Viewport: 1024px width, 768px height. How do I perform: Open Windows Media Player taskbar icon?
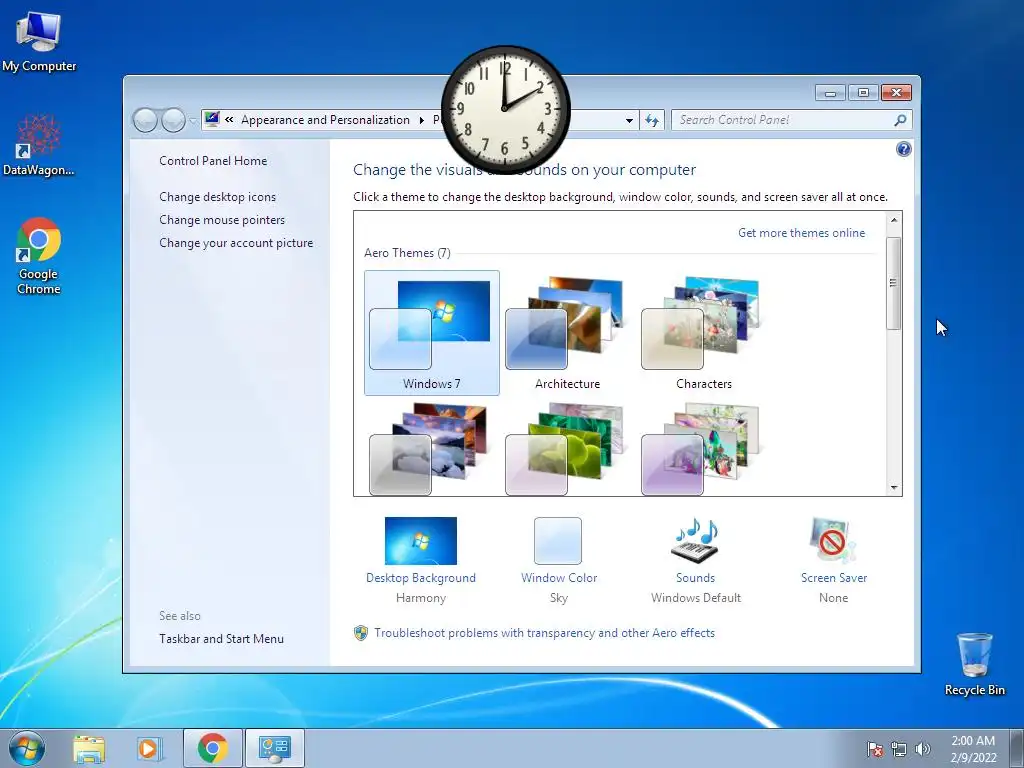(149, 749)
